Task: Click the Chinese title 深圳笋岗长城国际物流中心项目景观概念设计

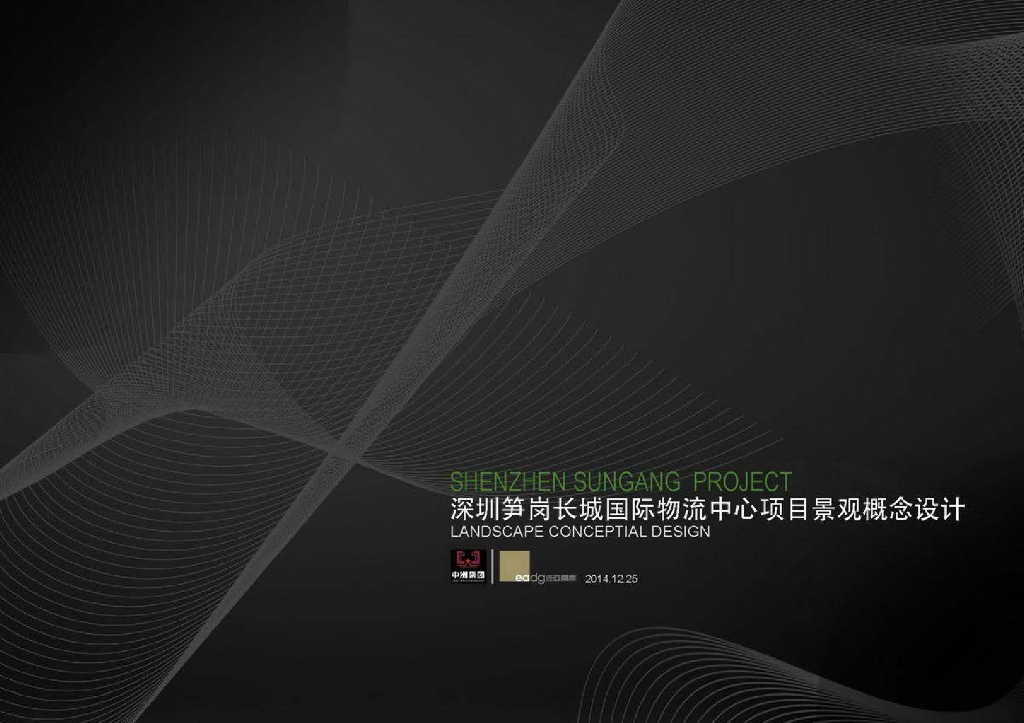Action: 712,506
